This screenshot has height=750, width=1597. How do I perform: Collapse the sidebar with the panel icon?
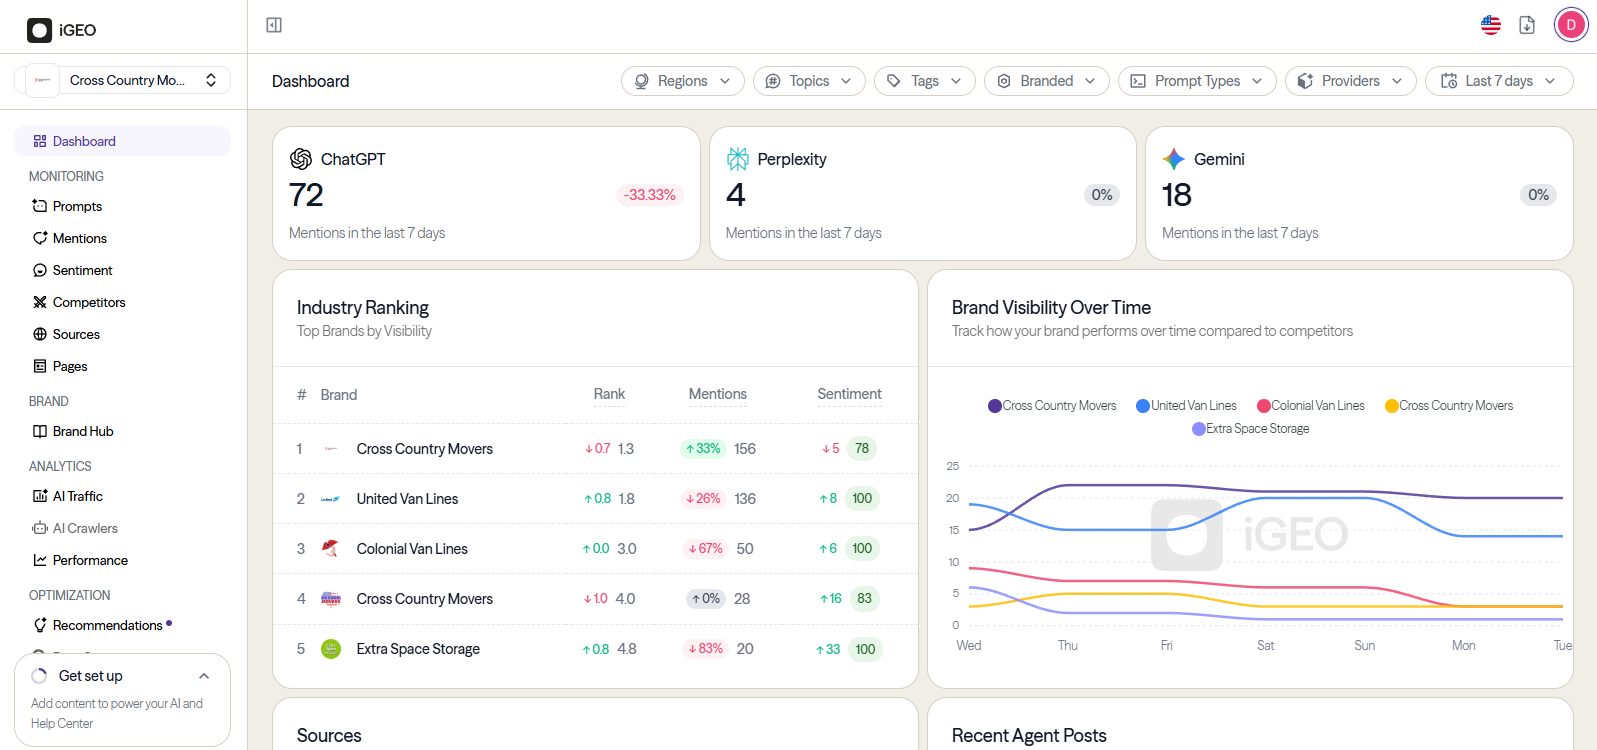[x=274, y=25]
